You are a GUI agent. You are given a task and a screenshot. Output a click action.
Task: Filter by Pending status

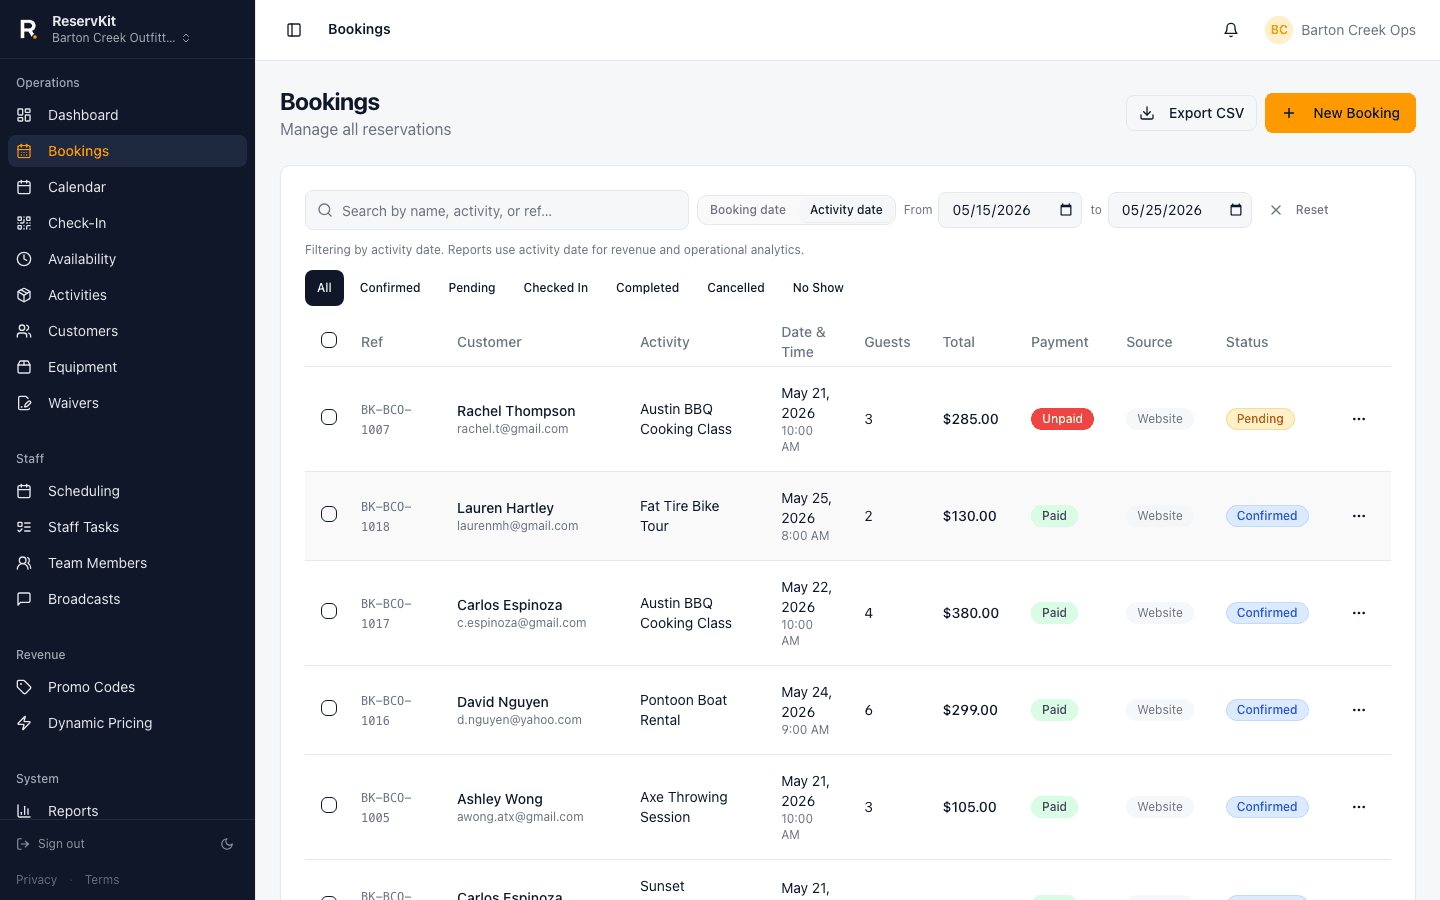coord(472,288)
